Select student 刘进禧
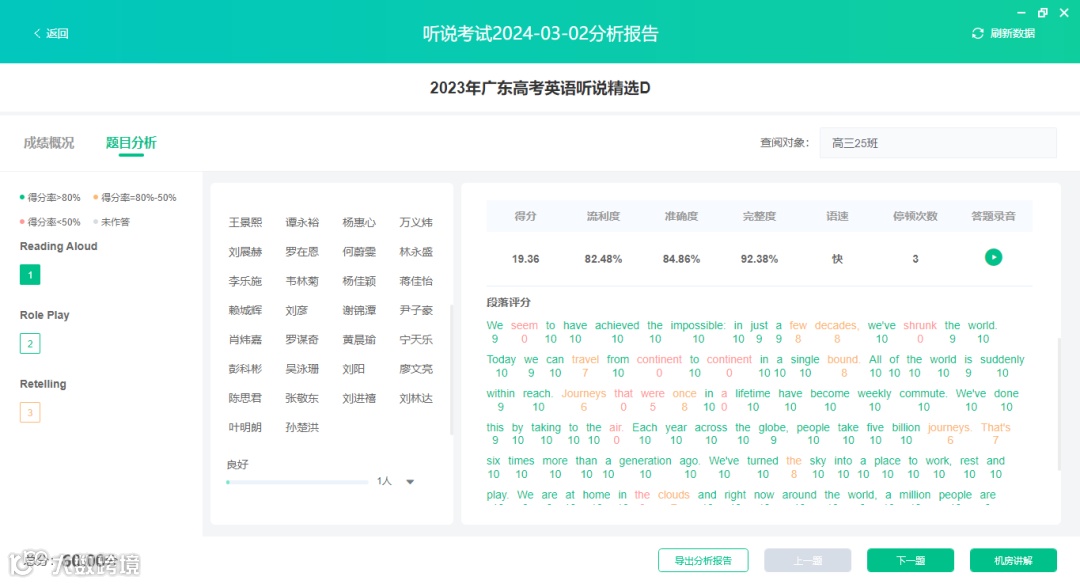This screenshot has width=1080, height=584. pyautogui.click(x=359, y=398)
